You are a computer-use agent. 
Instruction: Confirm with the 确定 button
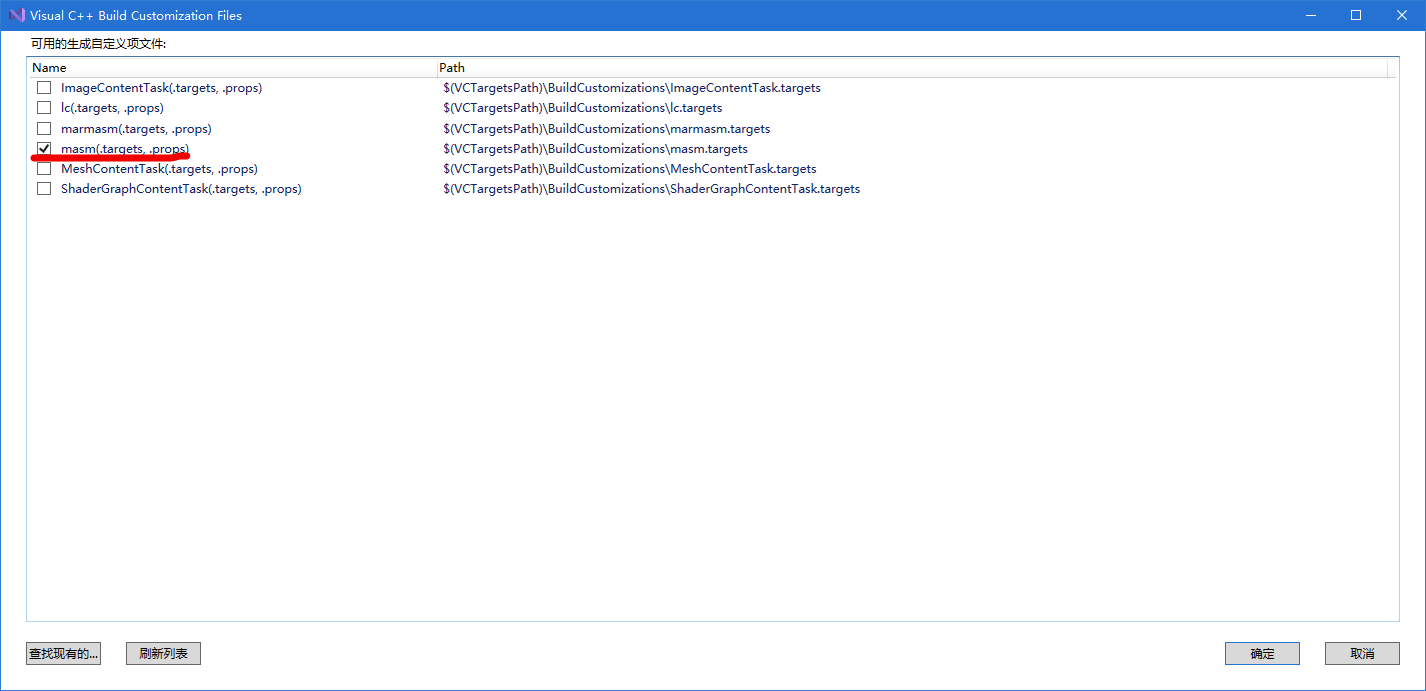(x=1262, y=653)
